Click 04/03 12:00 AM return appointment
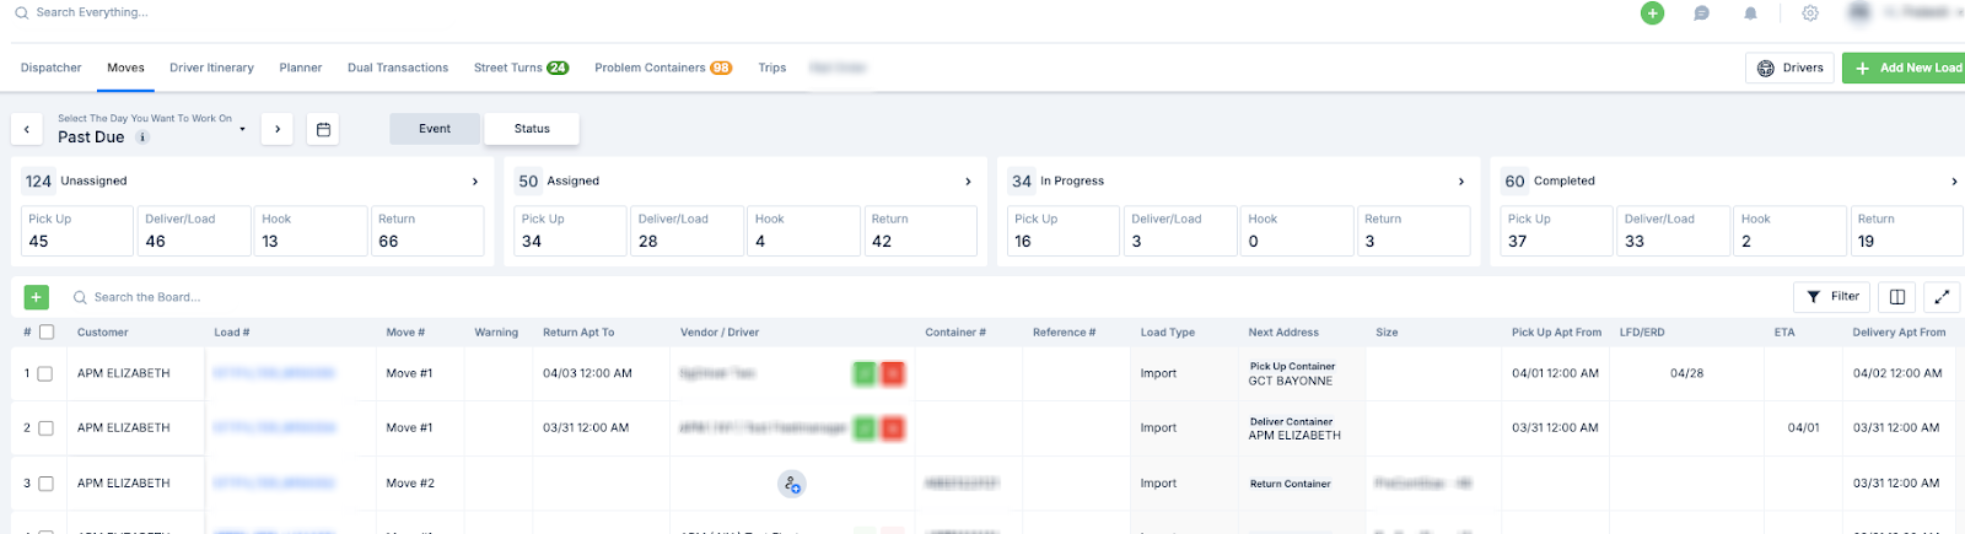This screenshot has width=1965, height=534. pyautogui.click(x=588, y=373)
